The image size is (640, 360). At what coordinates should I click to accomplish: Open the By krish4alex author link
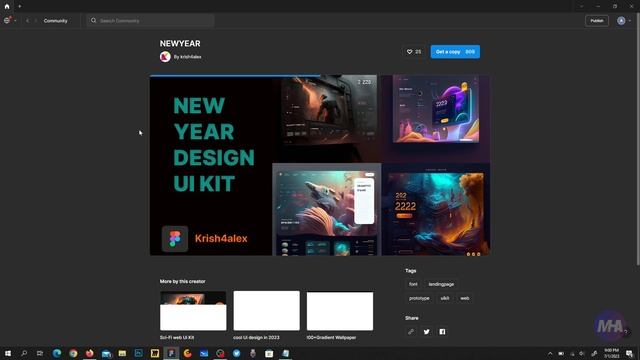point(188,57)
